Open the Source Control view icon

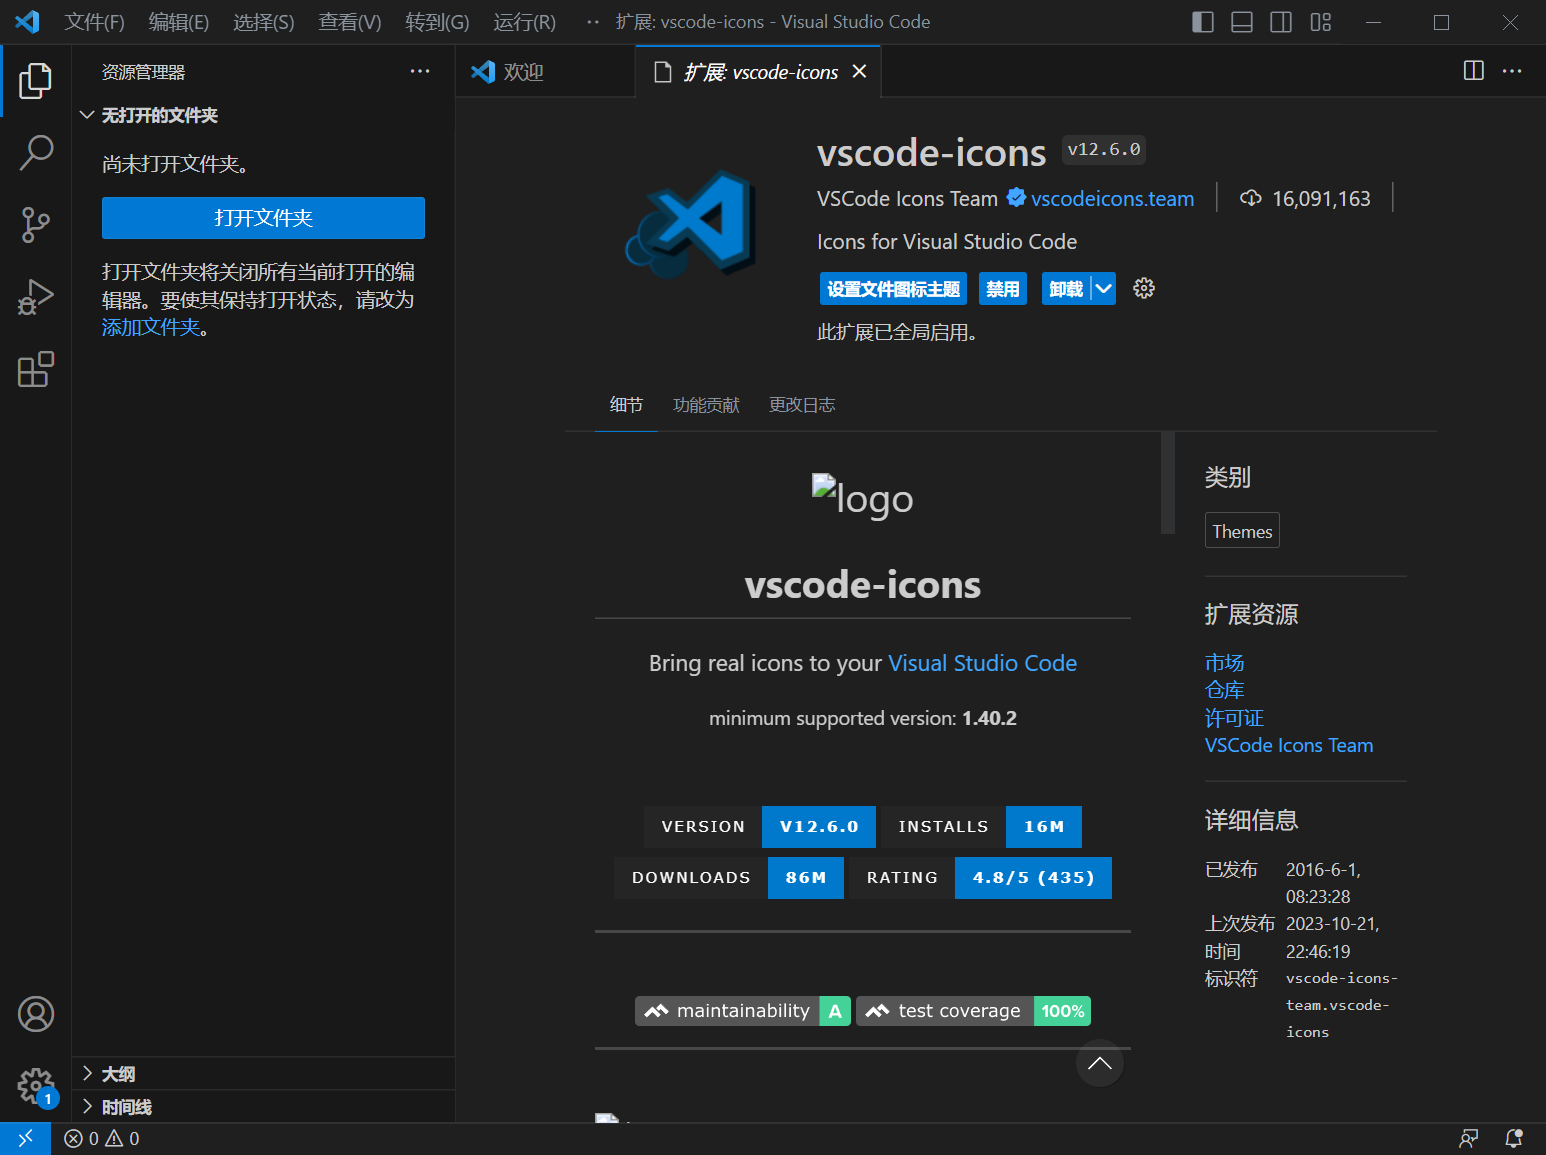35,225
